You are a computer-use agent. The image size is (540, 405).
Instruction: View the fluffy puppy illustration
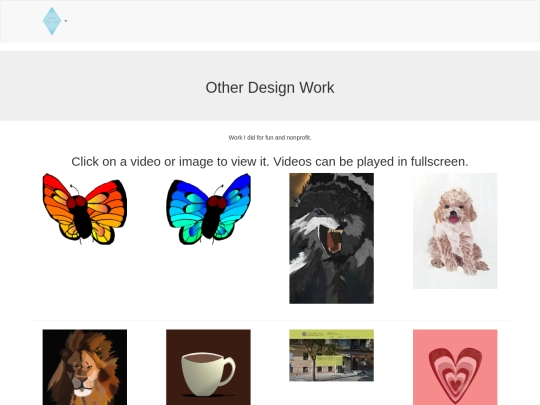455,231
